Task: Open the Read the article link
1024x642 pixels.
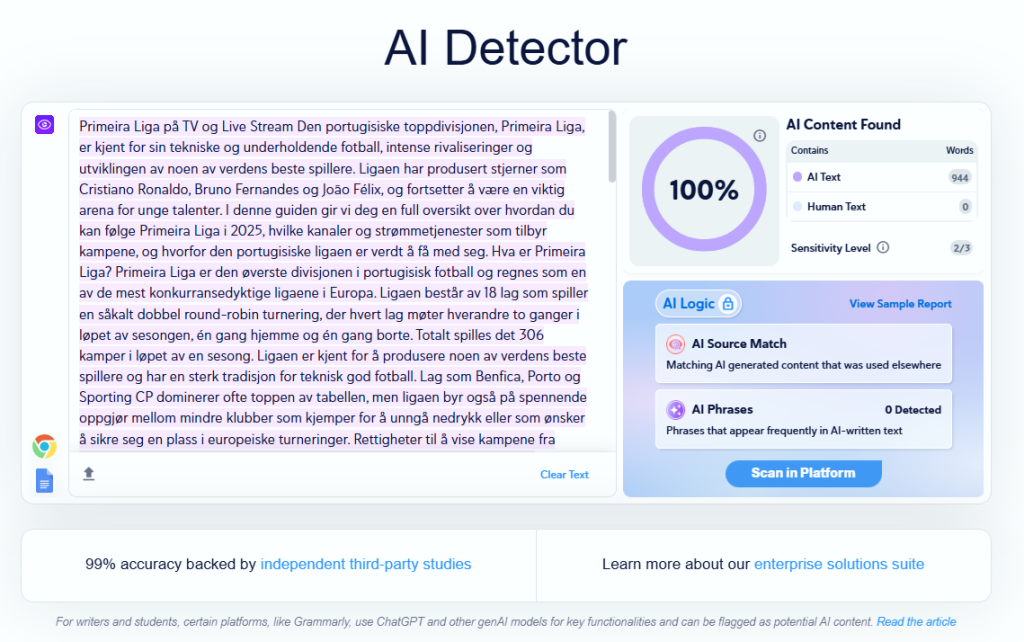Action: pyautogui.click(x=916, y=622)
